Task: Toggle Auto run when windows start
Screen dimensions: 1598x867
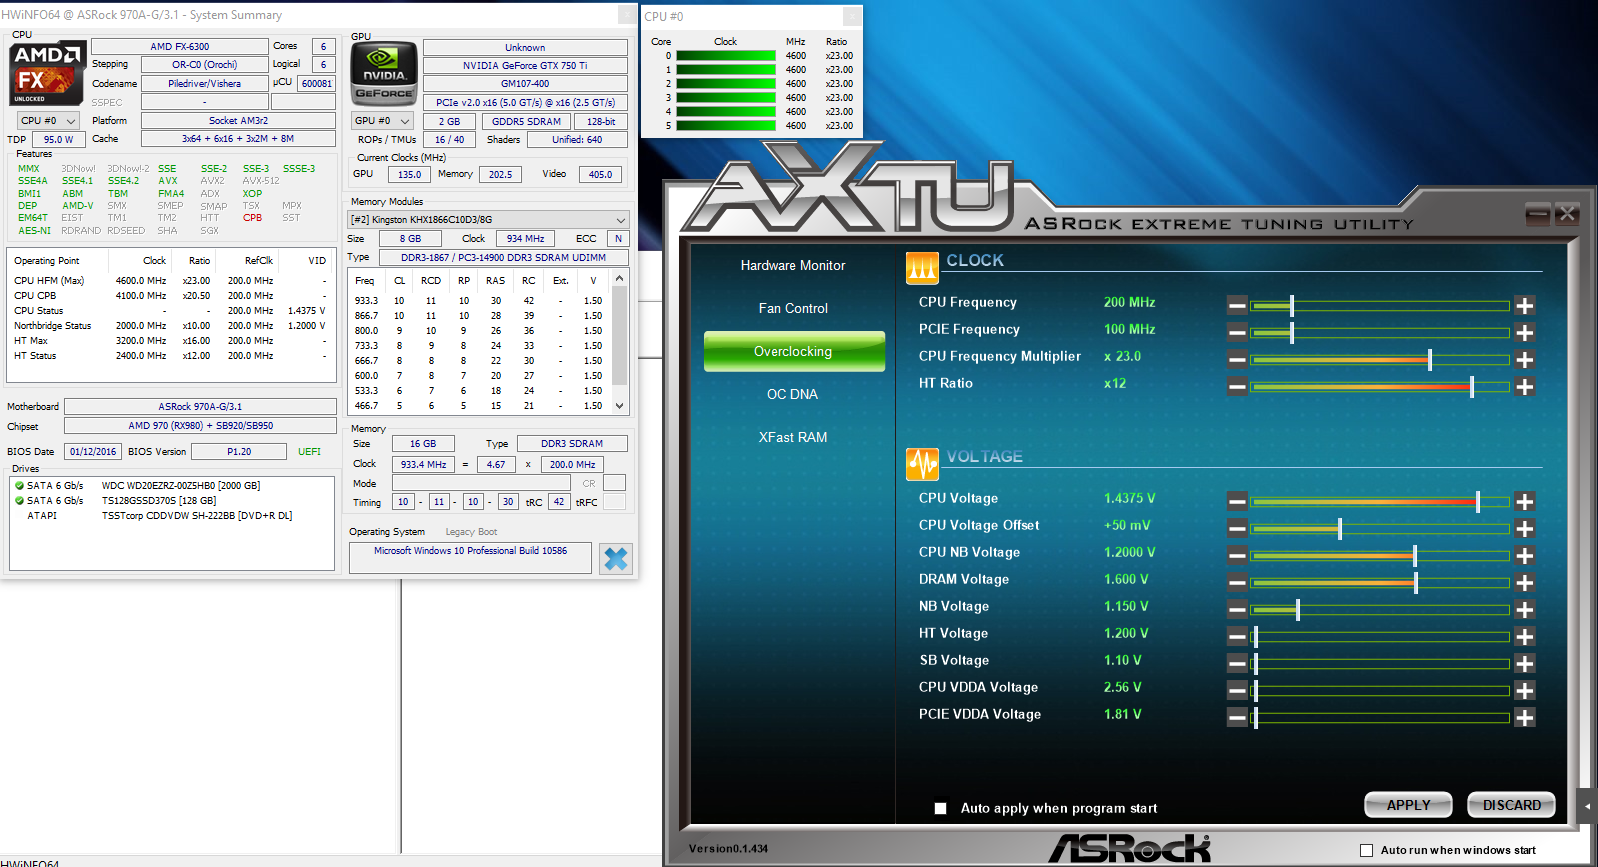Action: [1366, 850]
